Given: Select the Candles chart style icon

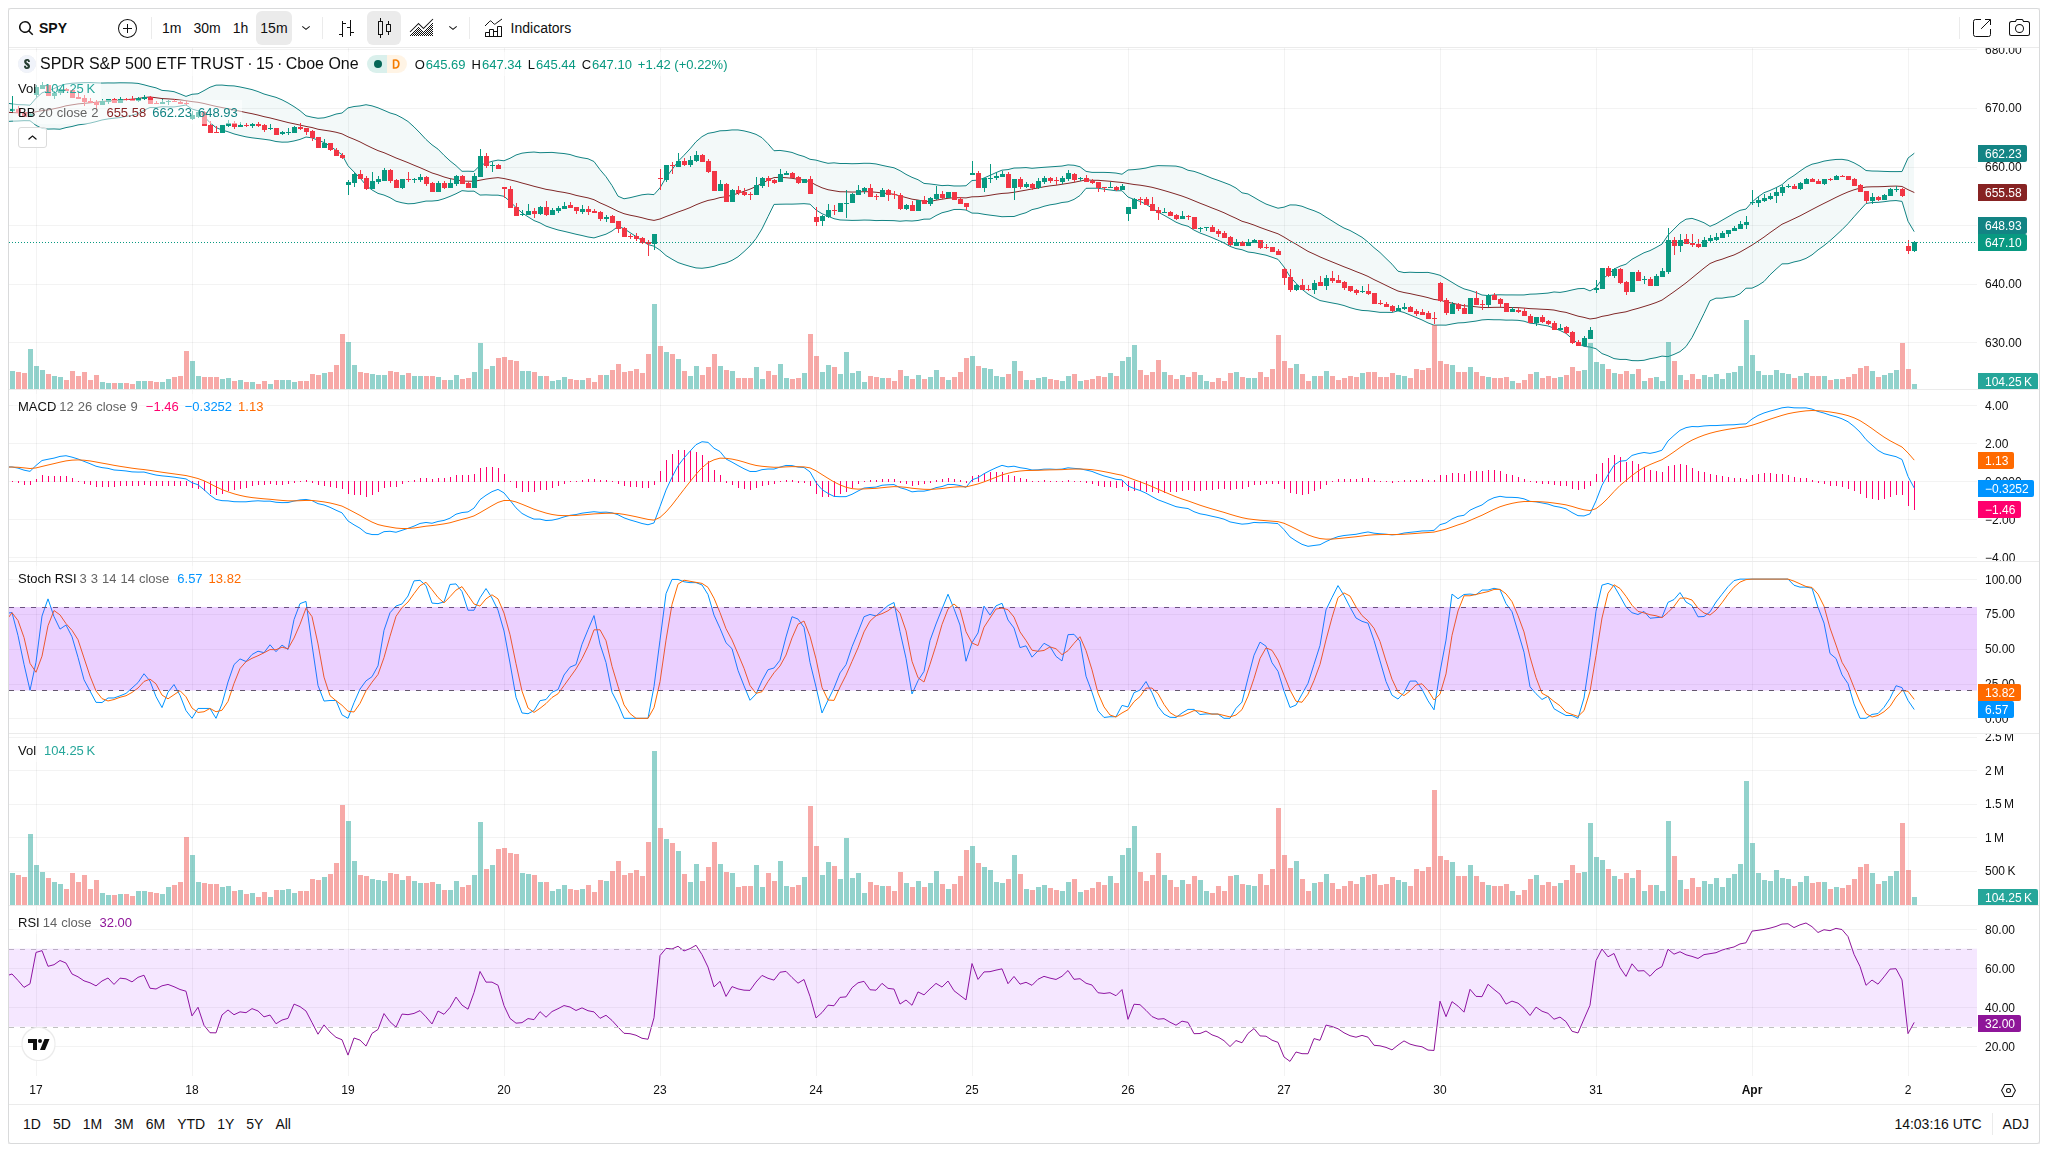Looking at the screenshot, I should click(384, 28).
